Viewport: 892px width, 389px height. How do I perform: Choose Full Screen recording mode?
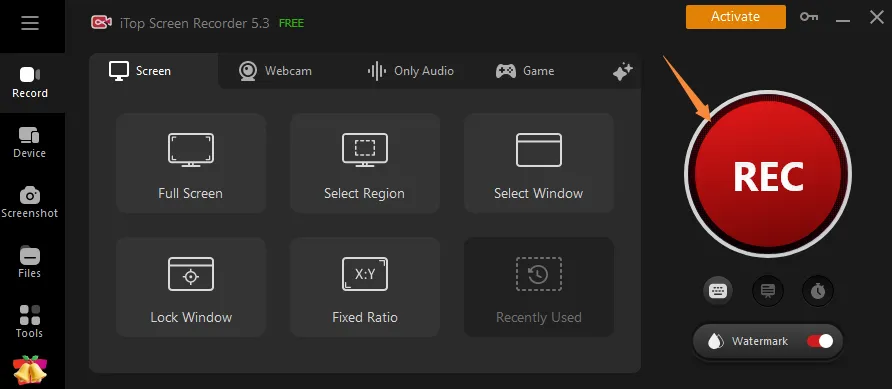(x=191, y=163)
